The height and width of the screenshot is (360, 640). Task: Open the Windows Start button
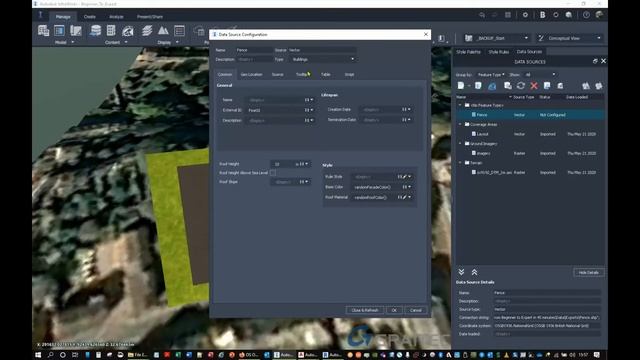38,355
